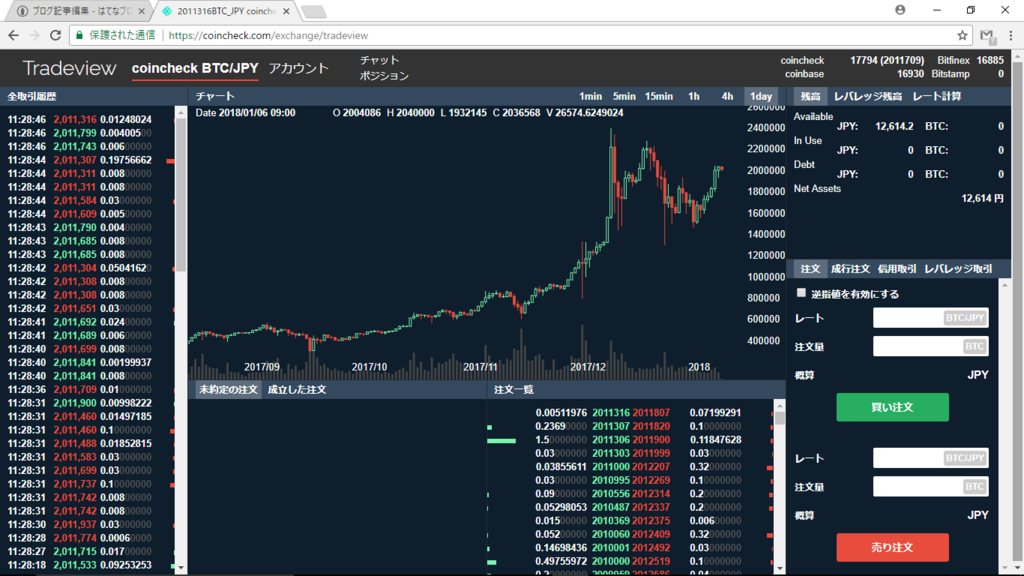Switch to レバレッジ残高 tab

(868, 96)
